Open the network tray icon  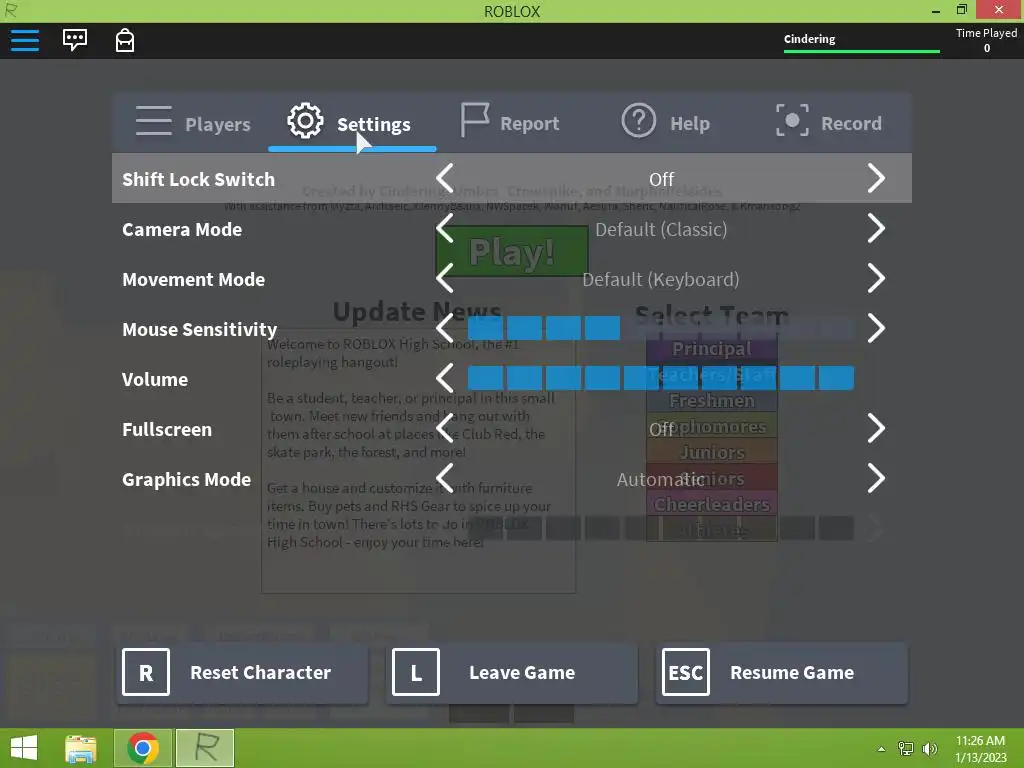click(x=906, y=748)
